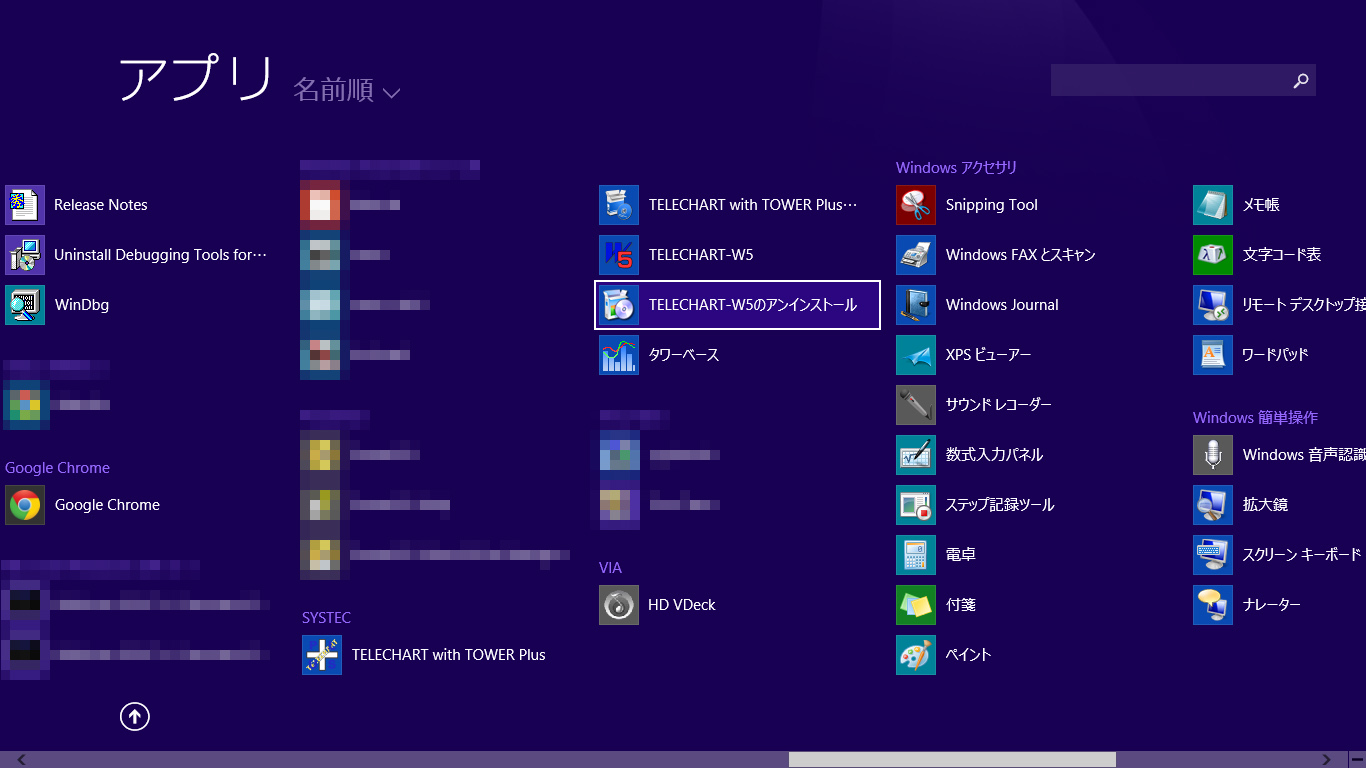Select TELECHART-W5のアンインストール icon

point(619,305)
